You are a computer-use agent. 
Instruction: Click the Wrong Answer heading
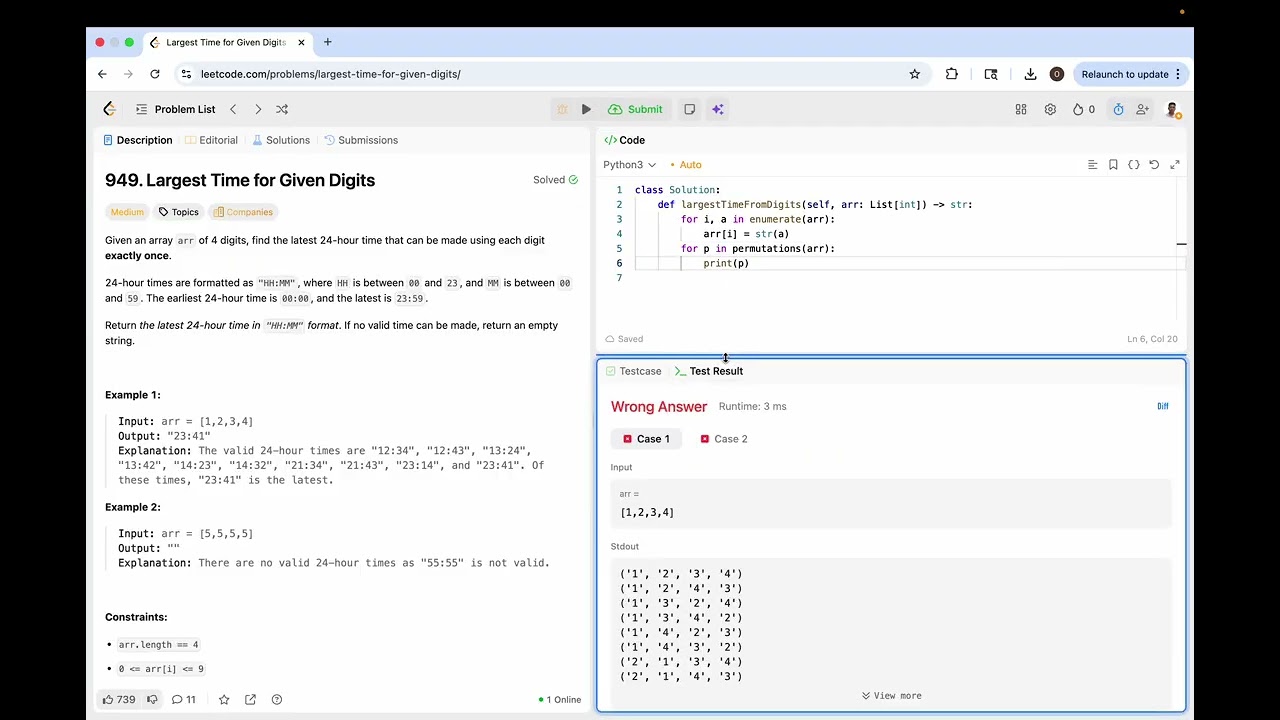coord(659,407)
